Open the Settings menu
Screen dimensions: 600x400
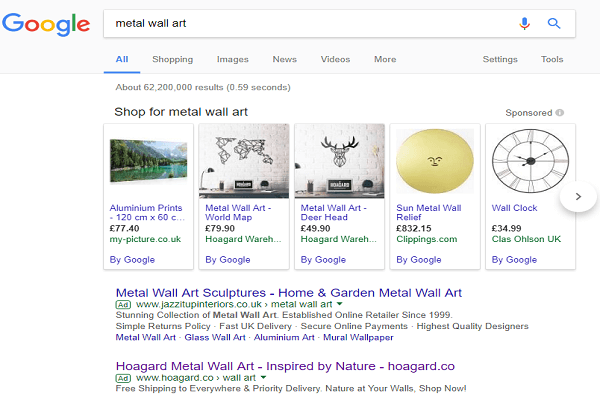click(500, 59)
